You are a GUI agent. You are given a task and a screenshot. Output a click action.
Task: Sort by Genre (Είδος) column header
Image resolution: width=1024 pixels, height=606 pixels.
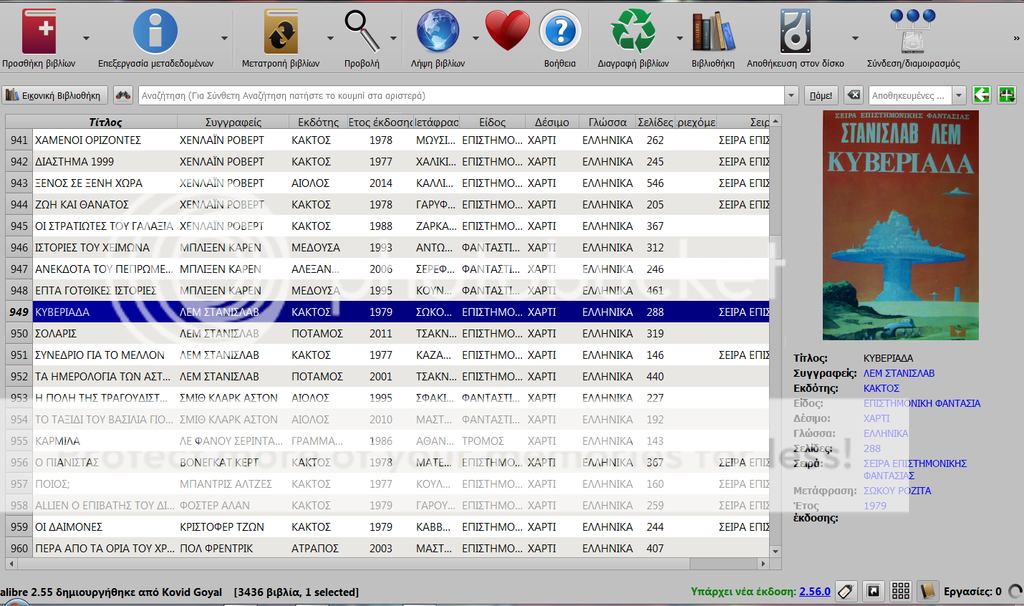[x=492, y=122]
